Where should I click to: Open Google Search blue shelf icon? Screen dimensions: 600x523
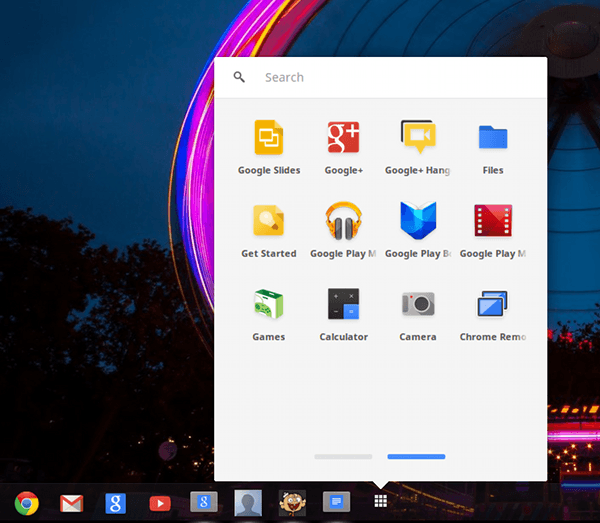click(x=115, y=503)
